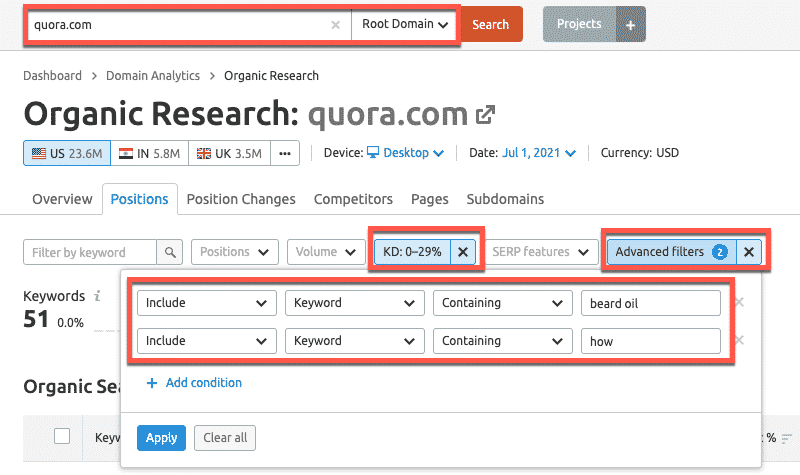Clear the quora.com search field X icon

pos(335,25)
